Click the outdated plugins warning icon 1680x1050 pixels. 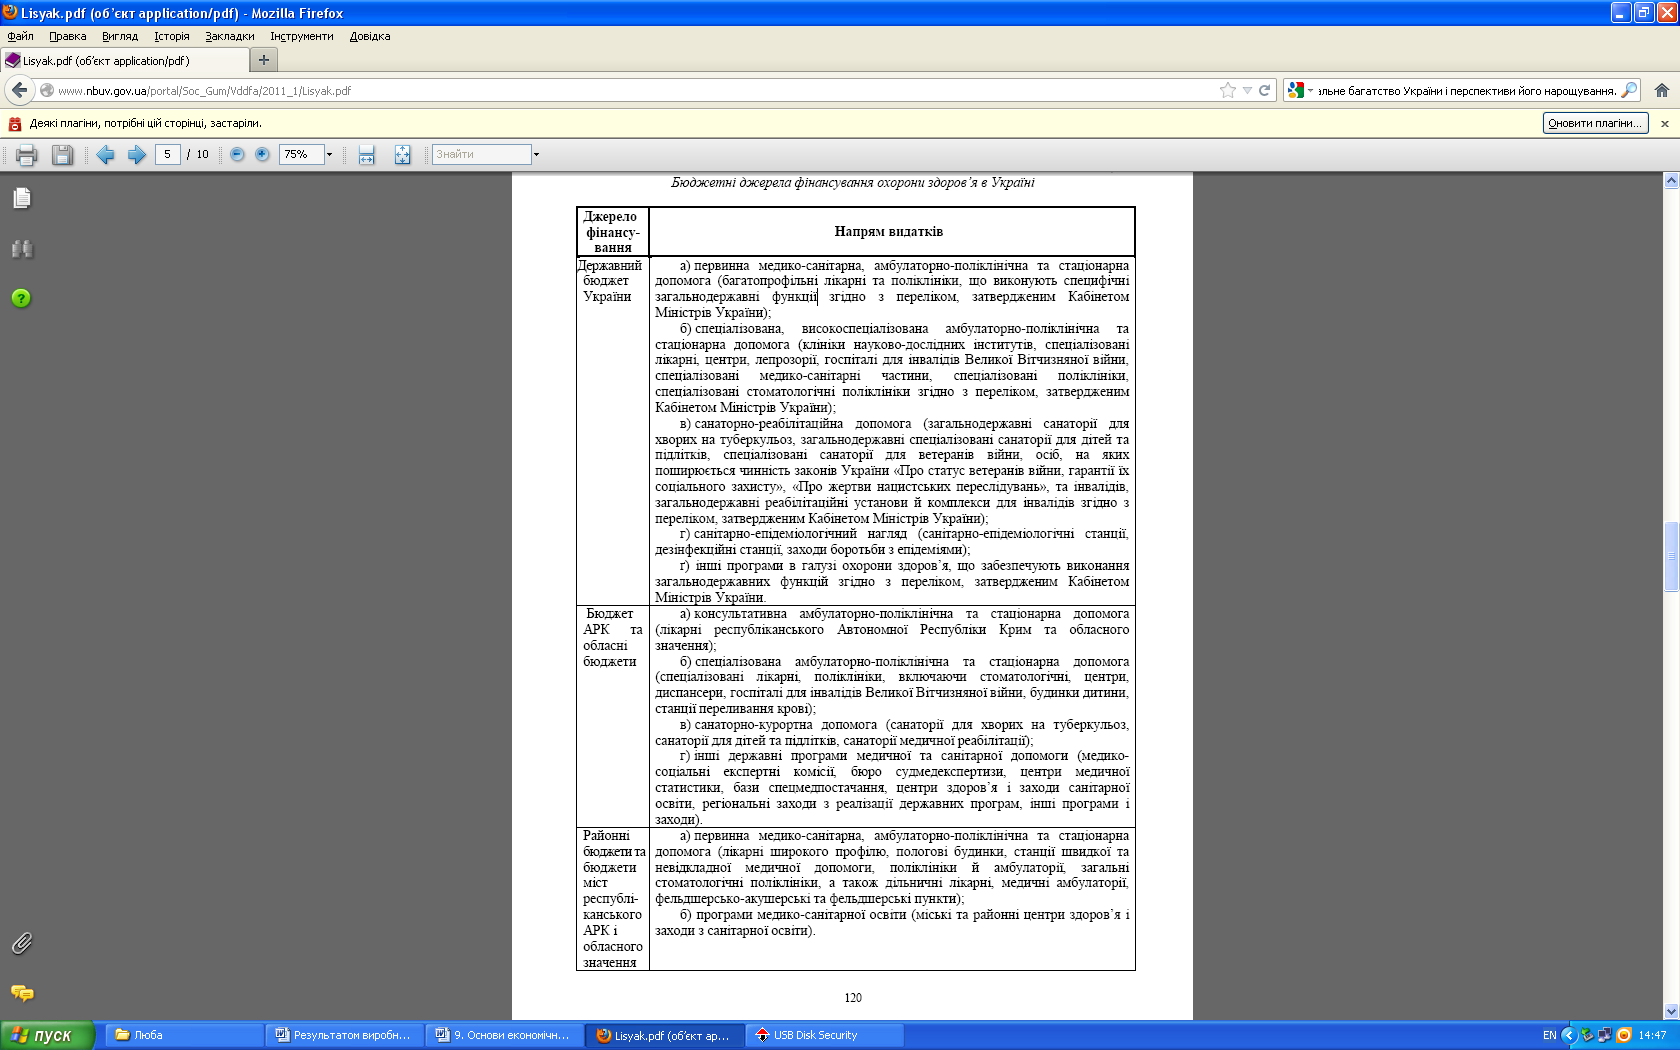[x=15, y=124]
